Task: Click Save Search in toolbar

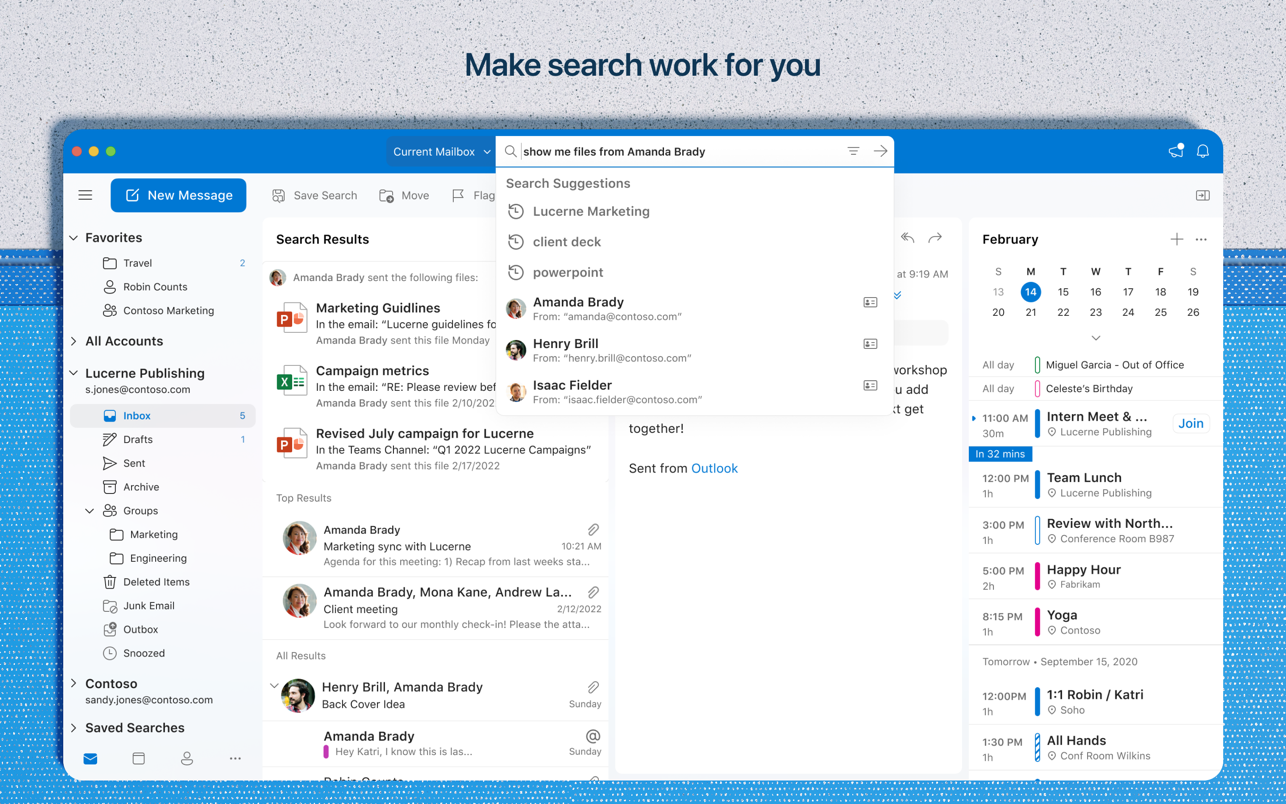Action: click(x=314, y=195)
